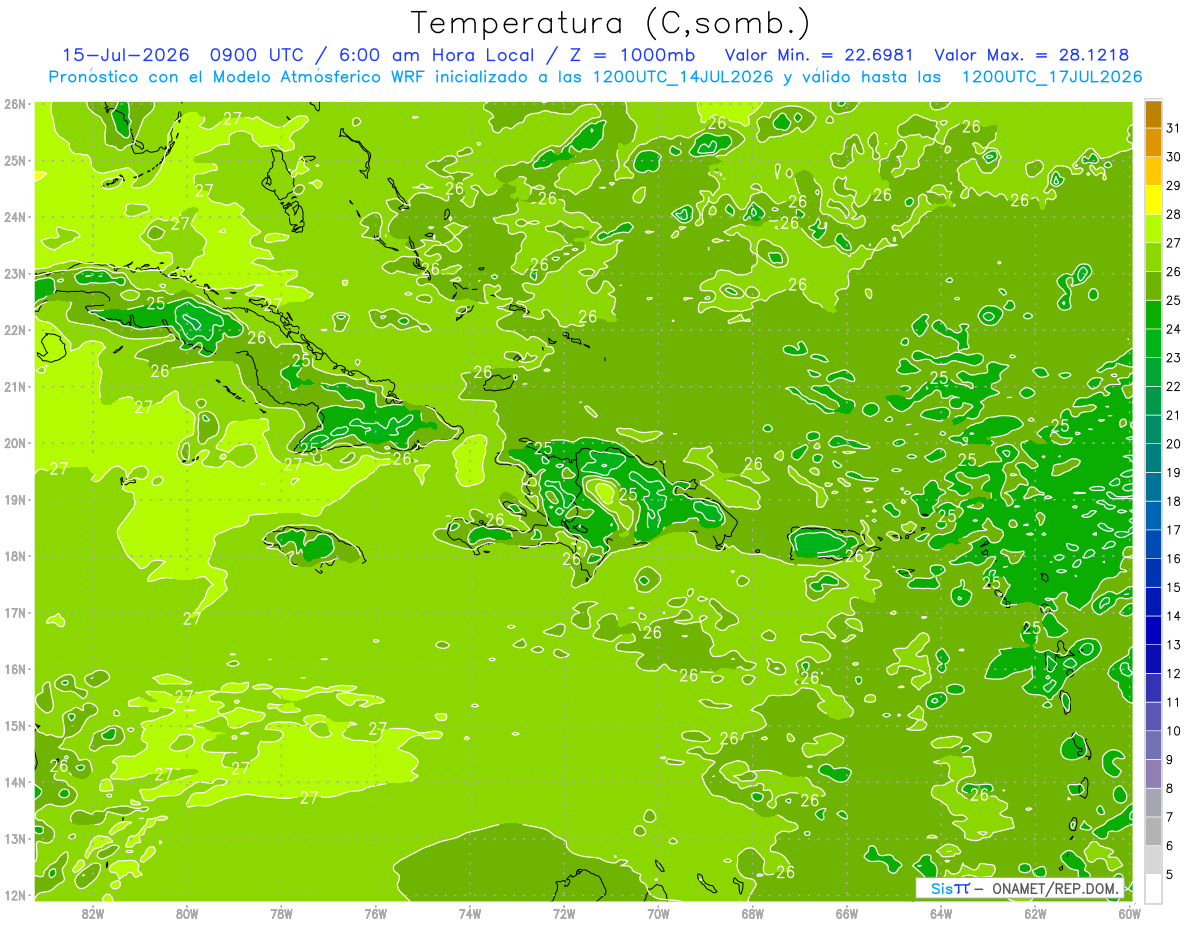Click color scale value 30
The height and width of the screenshot is (927, 1200).
(1174, 157)
